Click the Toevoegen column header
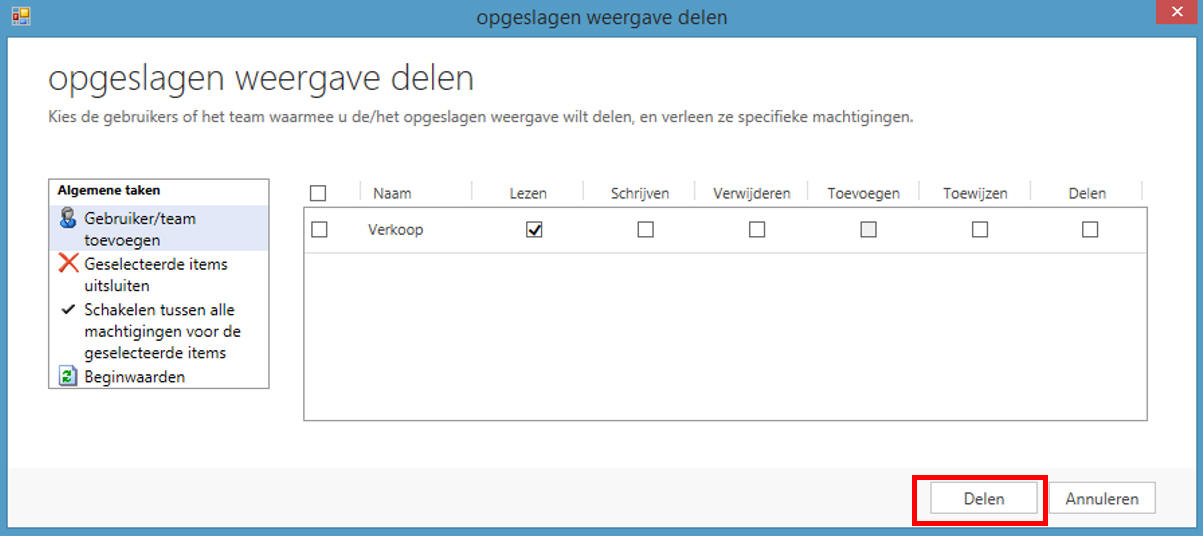The height and width of the screenshot is (536, 1203). tap(864, 193)
